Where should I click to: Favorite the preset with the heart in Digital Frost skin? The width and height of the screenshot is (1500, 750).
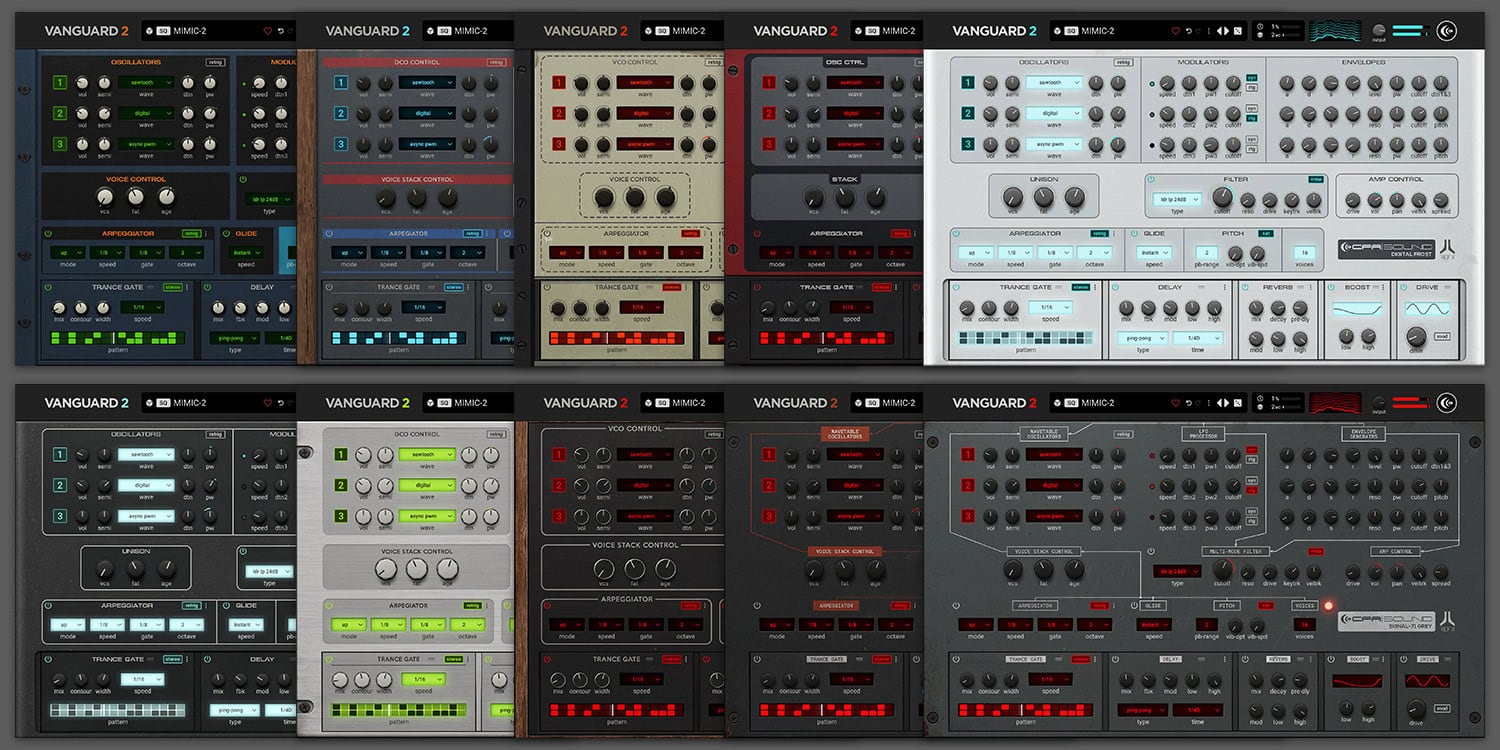1176,31
